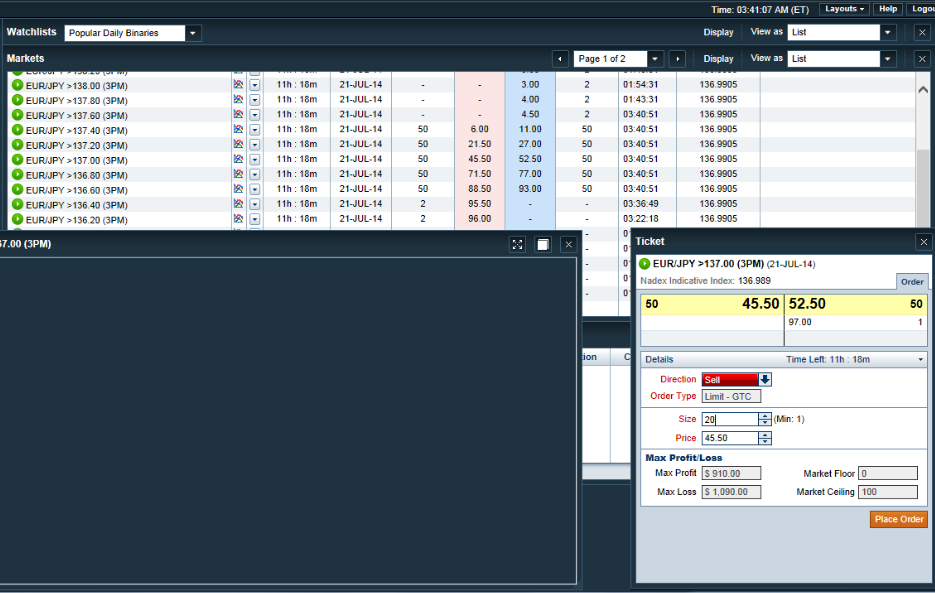This screenshot has width=935, height=593.
Task: Click Display in the Markets bar
Action: pyautogui.click(x=719, y=58)
